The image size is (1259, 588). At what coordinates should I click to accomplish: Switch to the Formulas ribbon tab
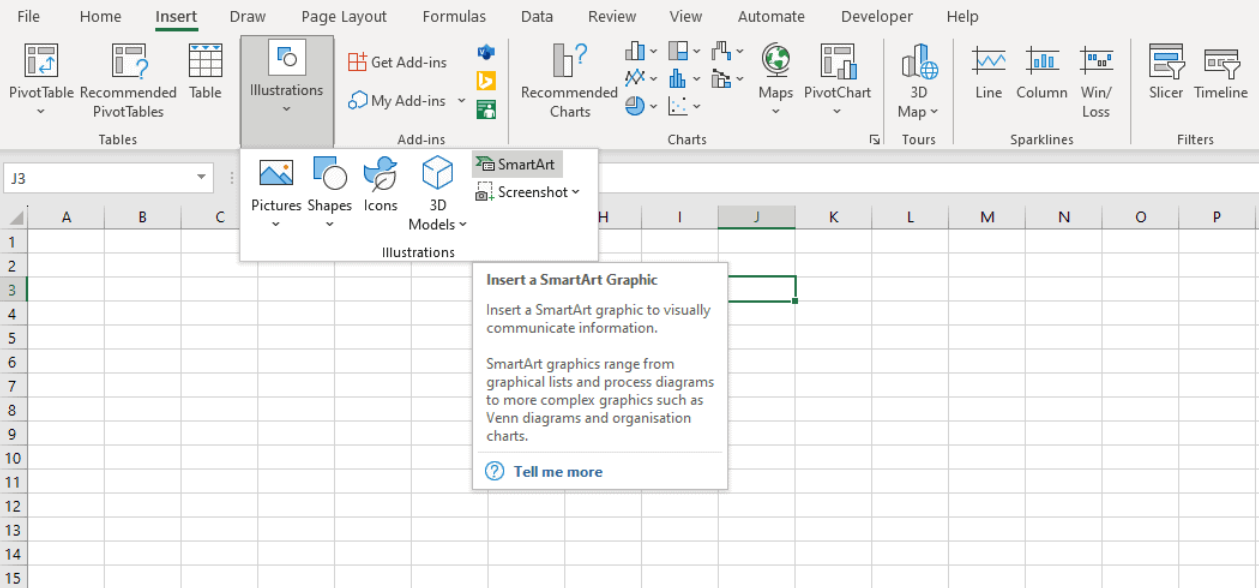pos(454,16)
